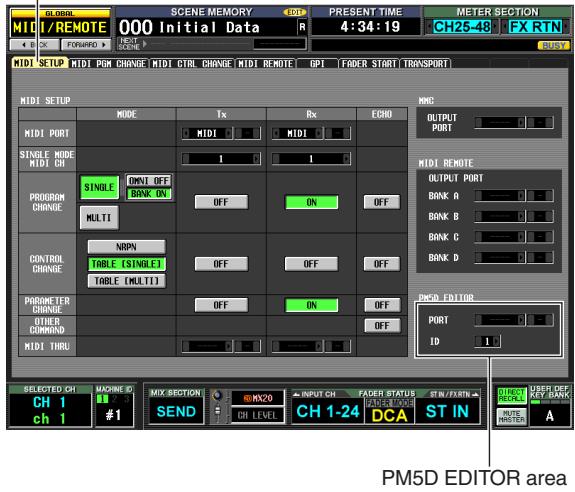575x492 pixels.
Task: Open the PM5D EDITOR PORT selector
Action: (500, 320)
